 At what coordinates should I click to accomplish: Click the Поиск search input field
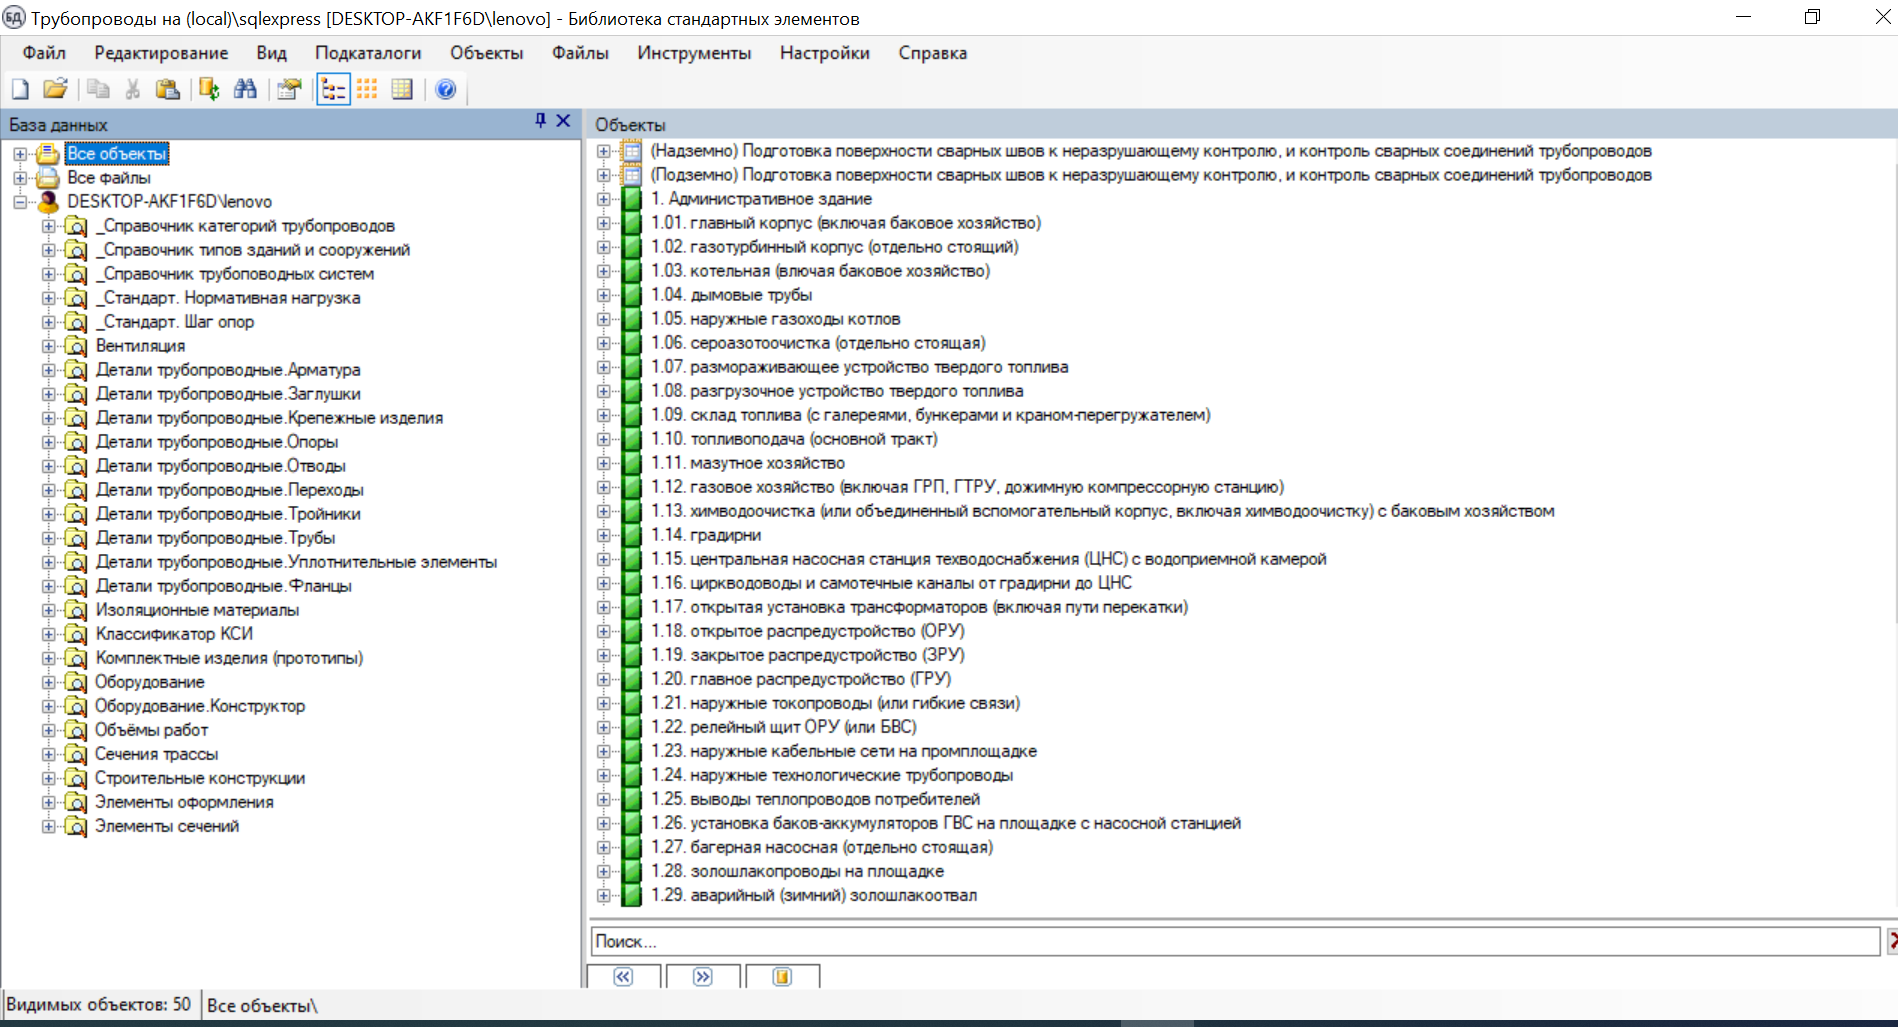coord(1234,941)
